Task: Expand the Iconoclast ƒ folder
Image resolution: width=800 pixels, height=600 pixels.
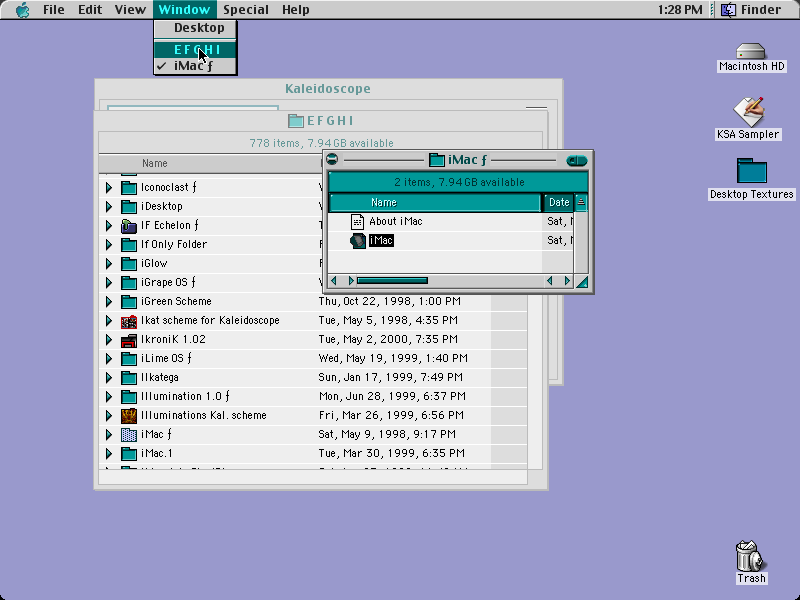Action: [x=109, y=188]
